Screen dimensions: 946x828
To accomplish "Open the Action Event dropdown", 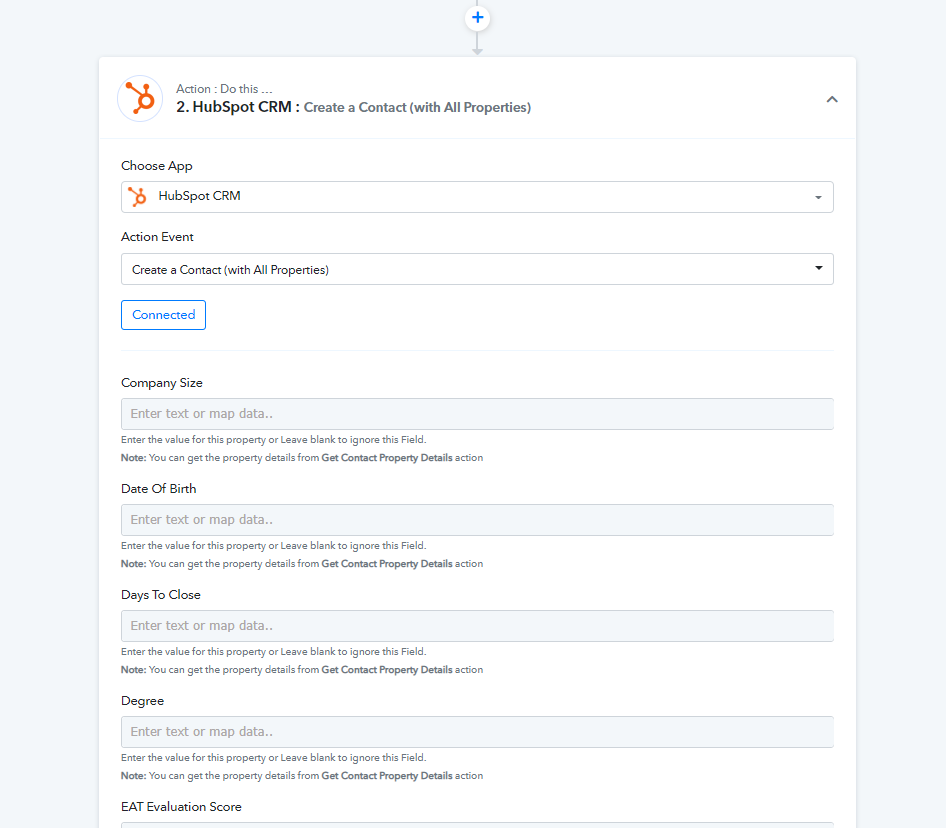I will (477, 269).
